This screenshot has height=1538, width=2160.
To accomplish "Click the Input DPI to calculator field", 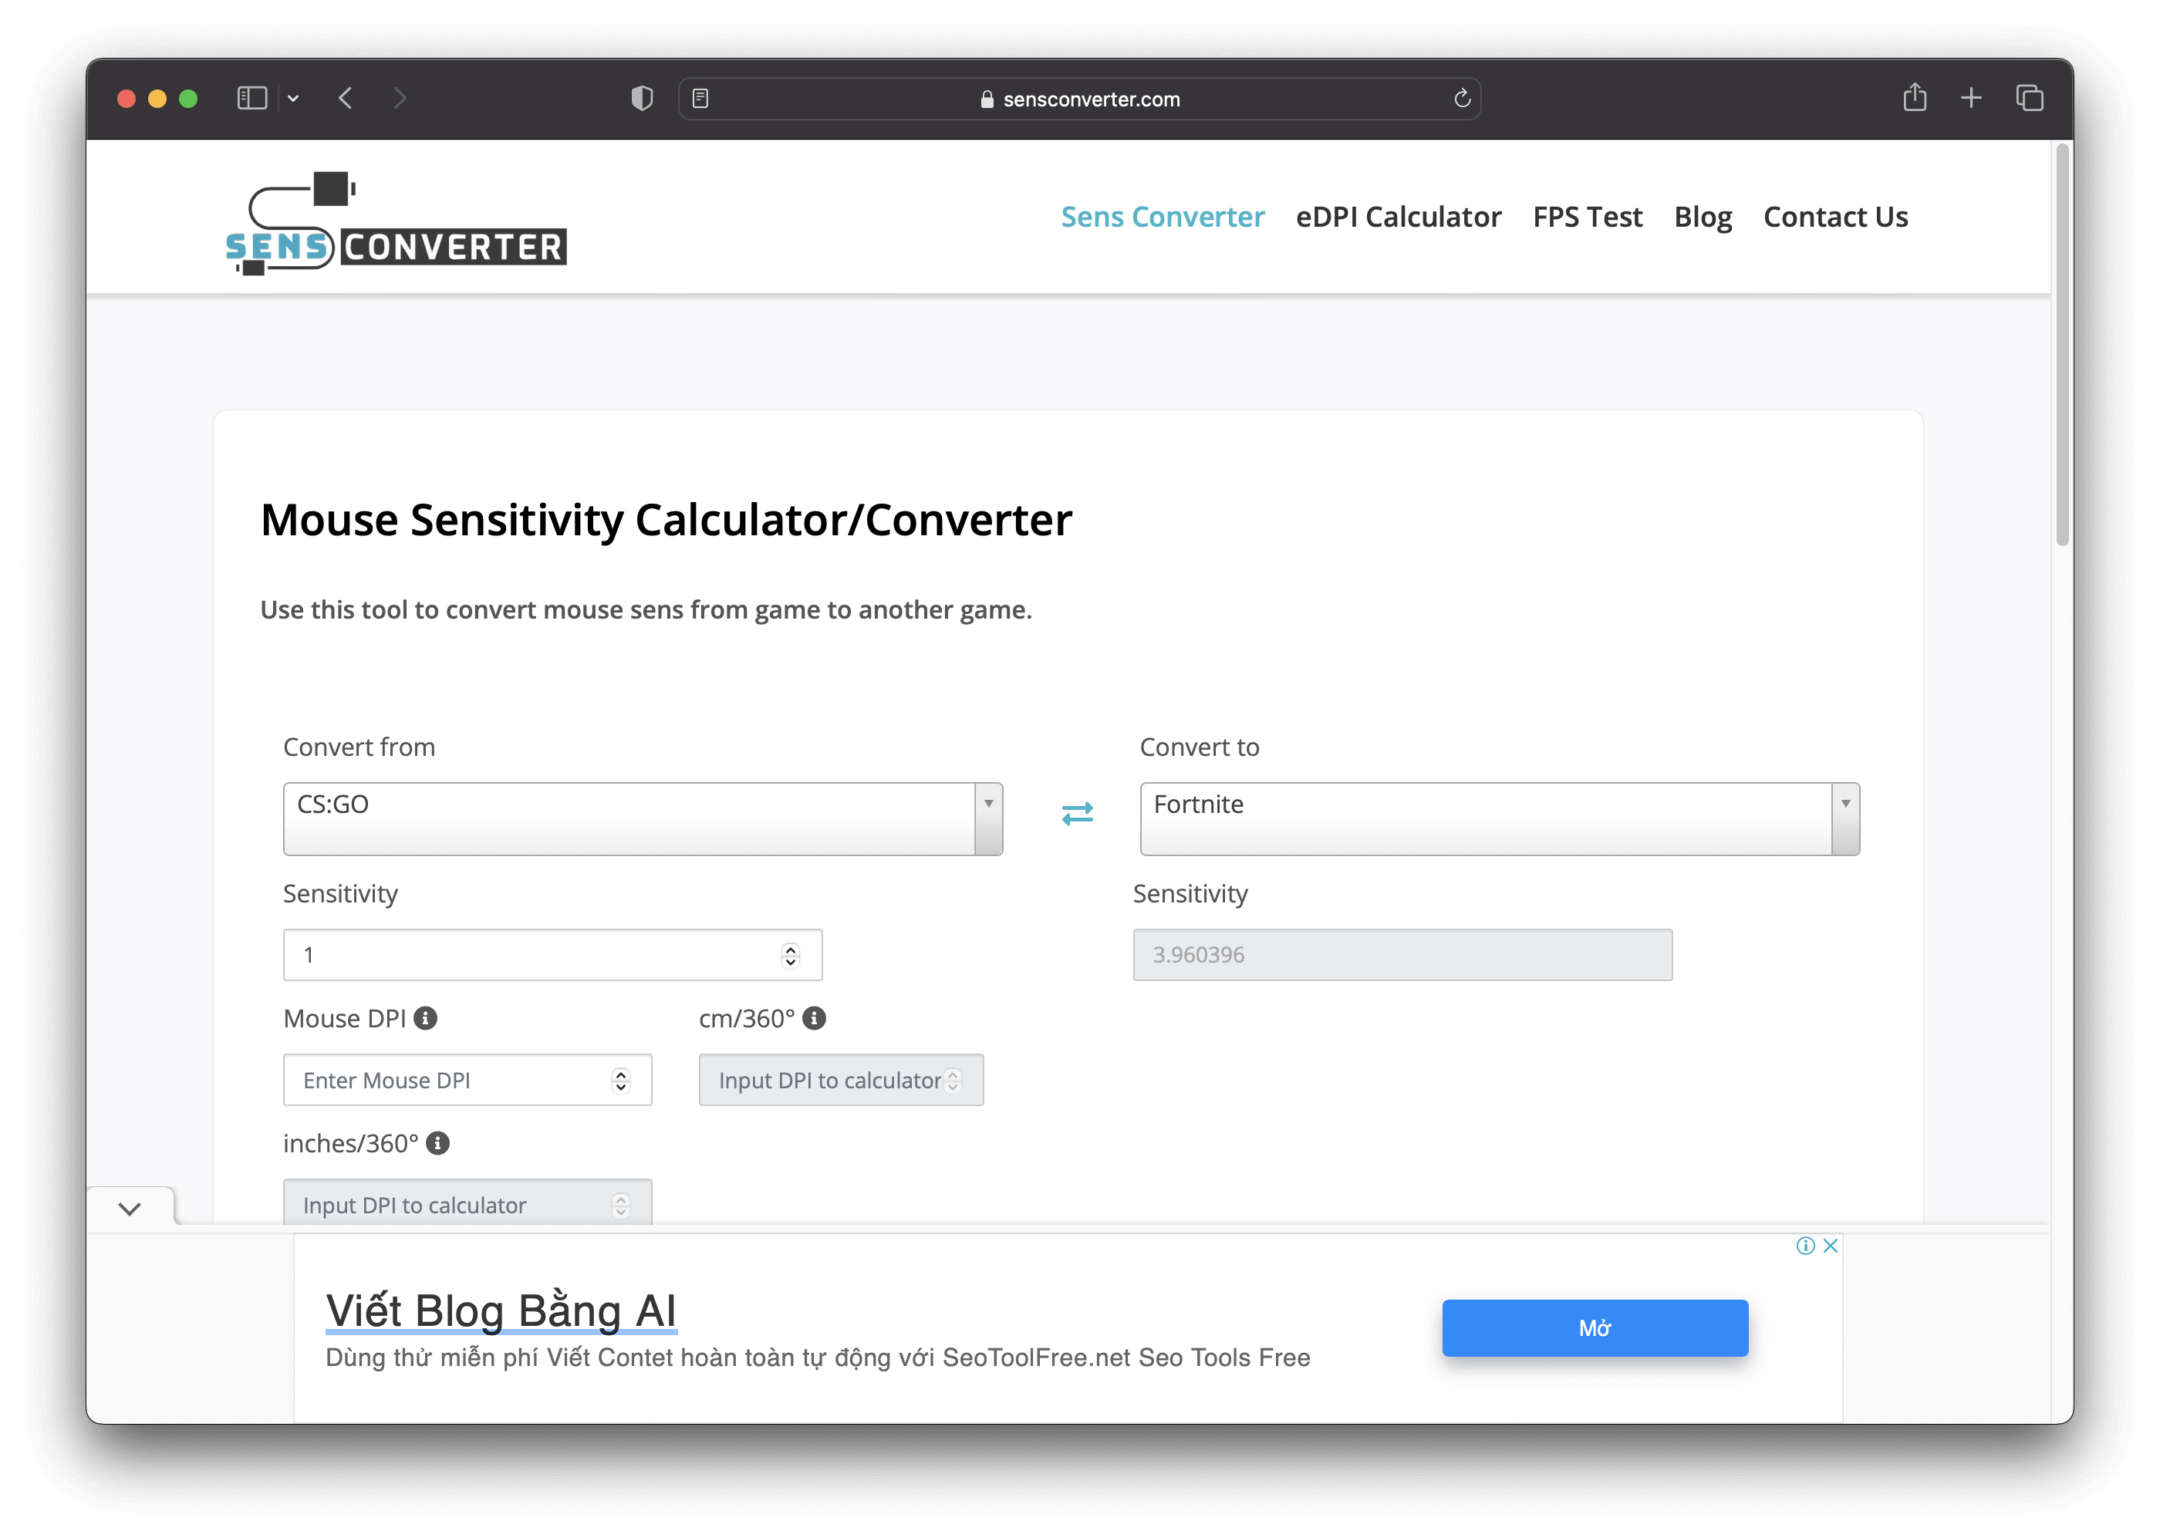I will coord(839,1079).
